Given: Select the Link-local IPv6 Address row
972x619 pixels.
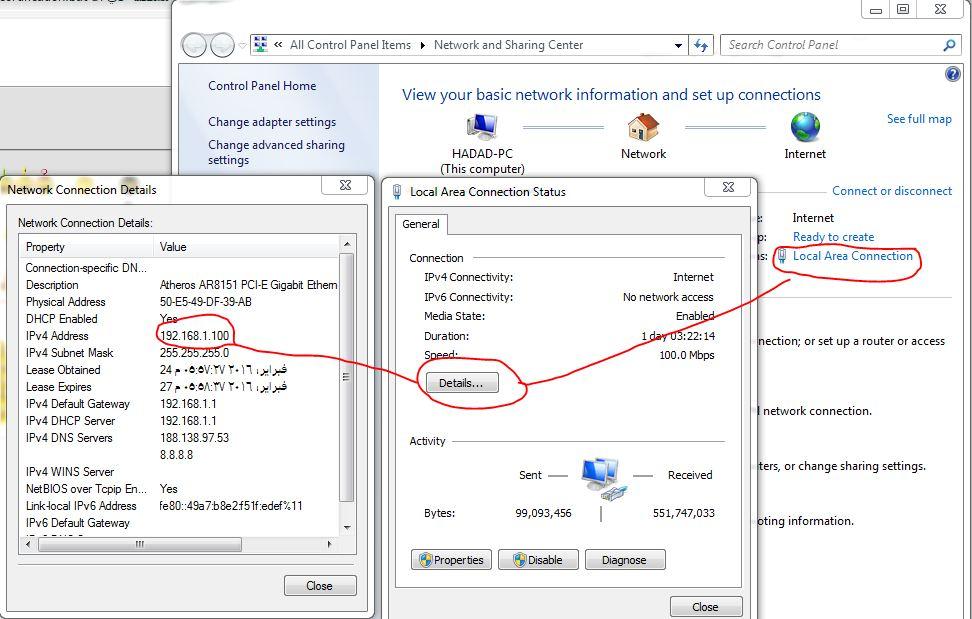Looking at the screenshot, I should [x=179, y=506].
